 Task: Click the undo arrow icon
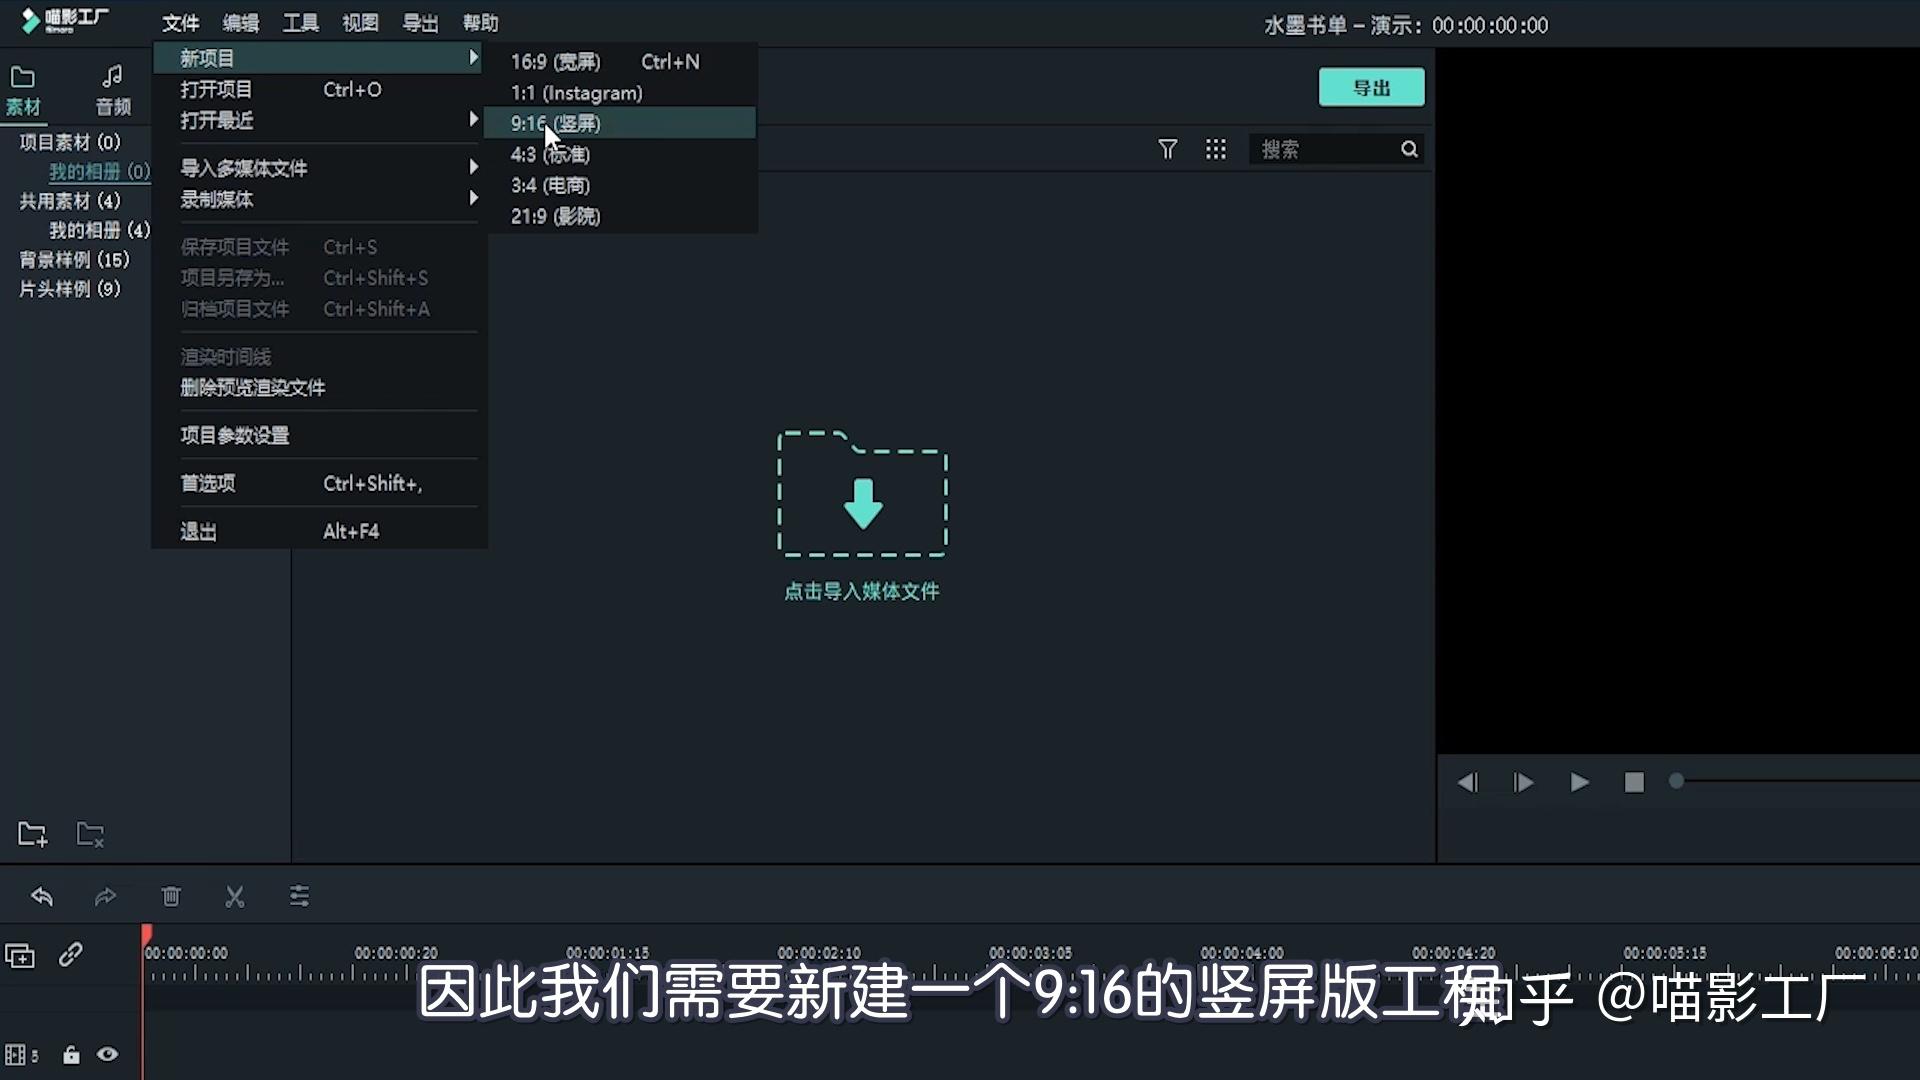coord(42,896)
